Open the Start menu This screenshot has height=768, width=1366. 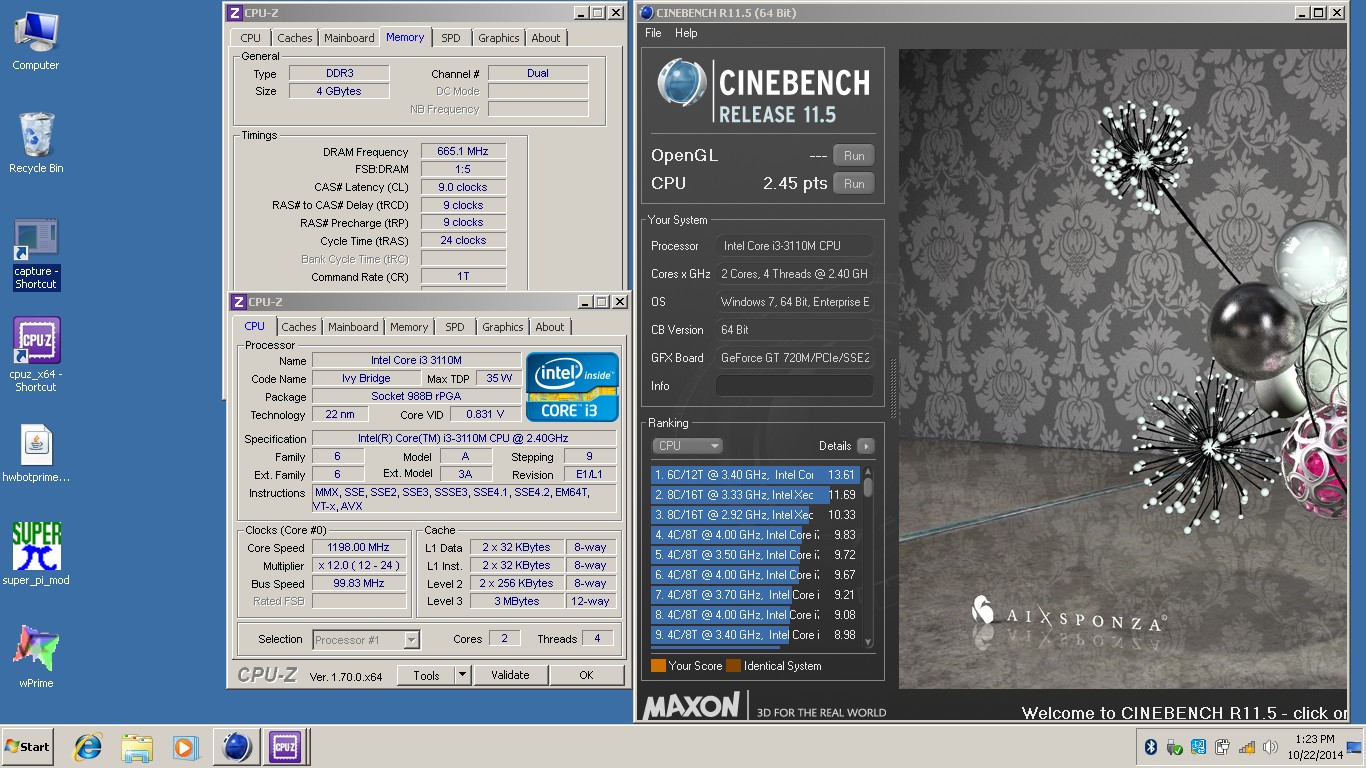coord(27,747)
